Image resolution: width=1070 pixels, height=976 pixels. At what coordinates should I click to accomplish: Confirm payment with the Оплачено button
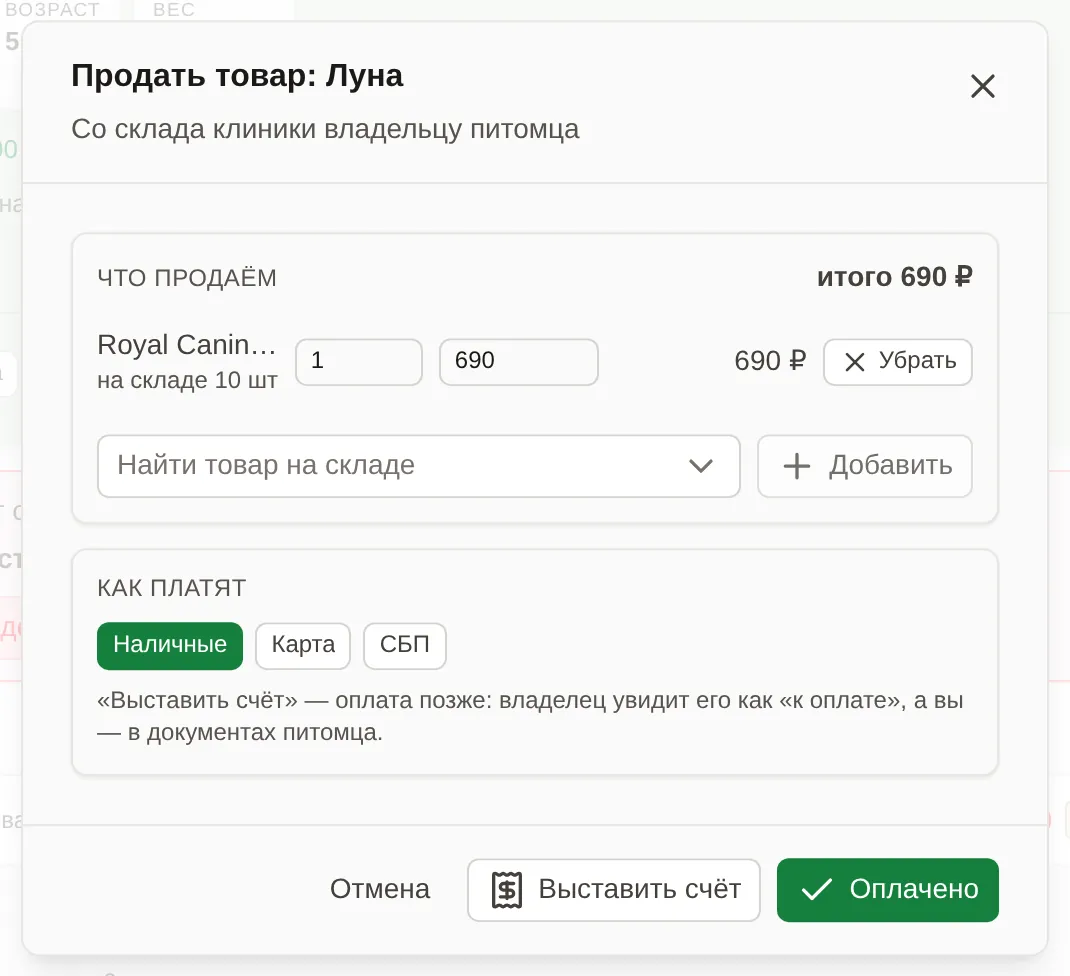pyautogui.click(x=887, y=889)
